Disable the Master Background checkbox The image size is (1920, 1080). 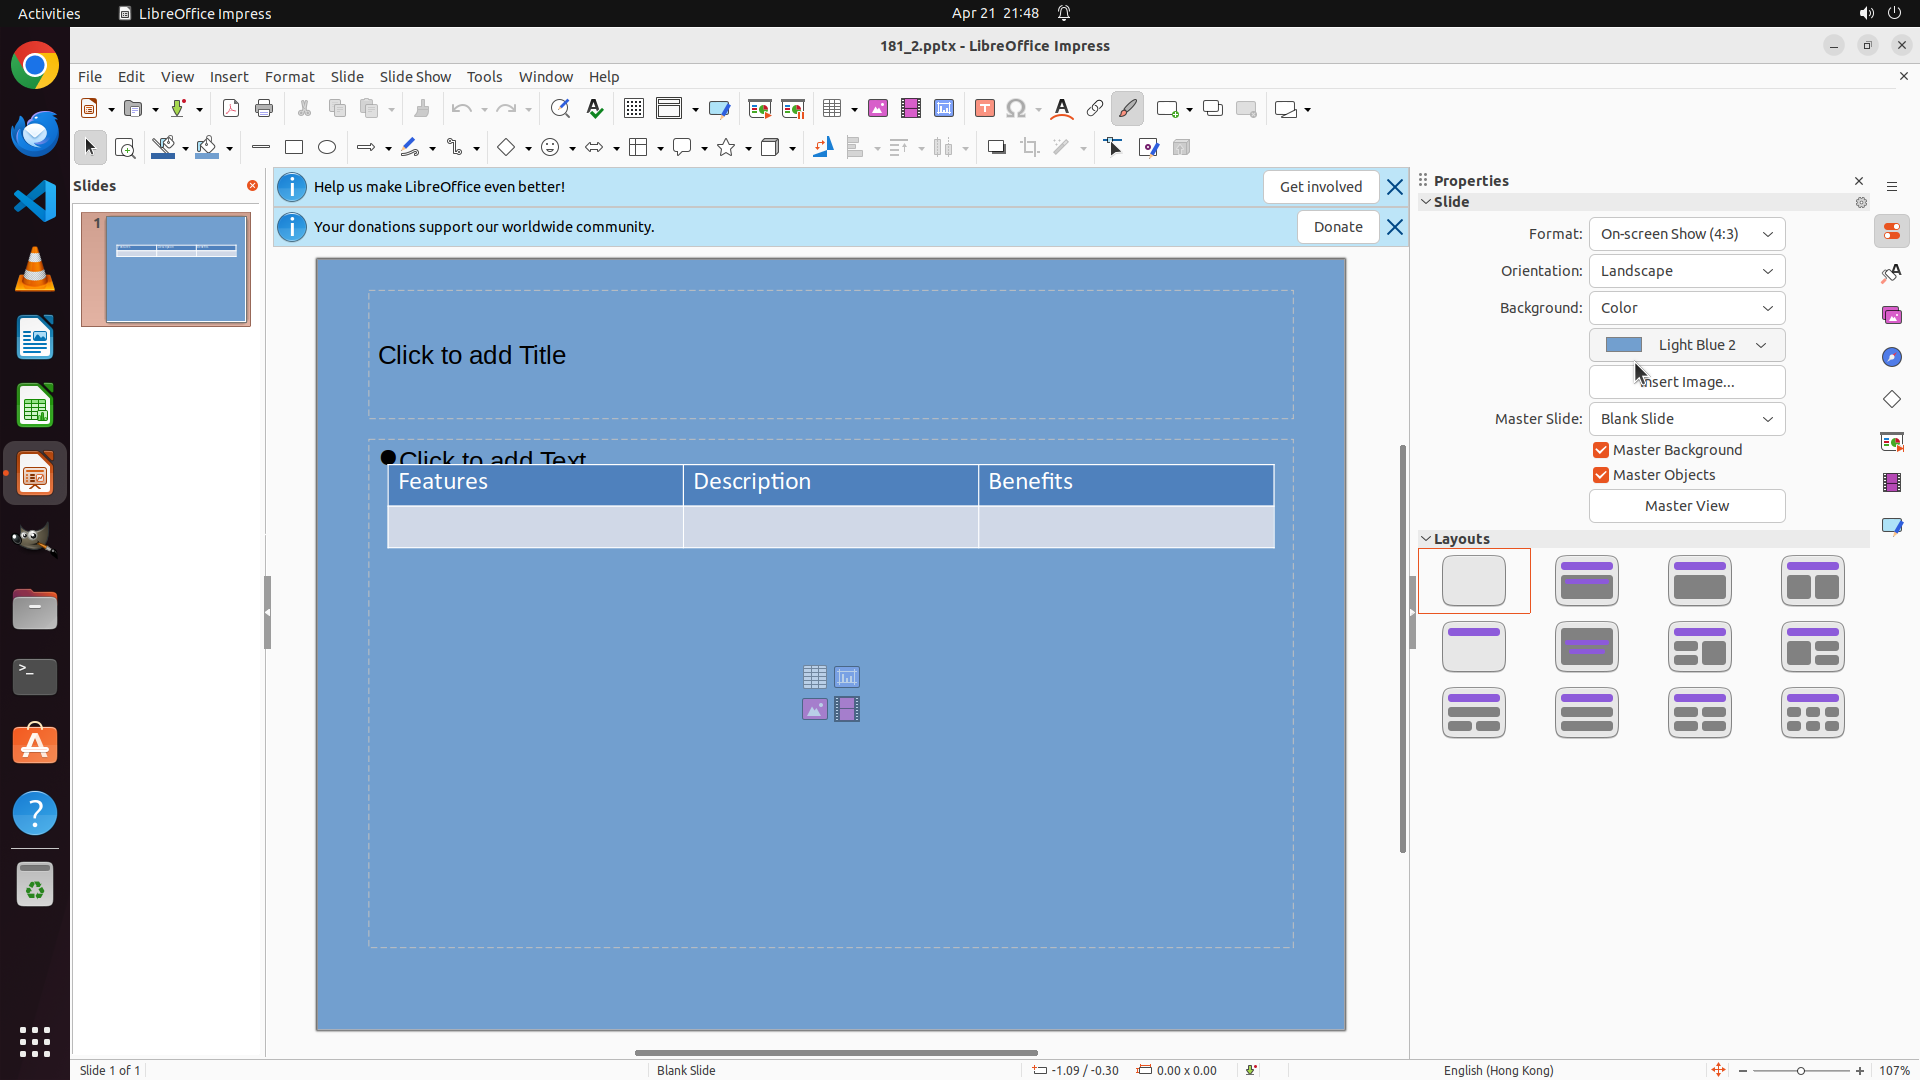(1601, 450)
